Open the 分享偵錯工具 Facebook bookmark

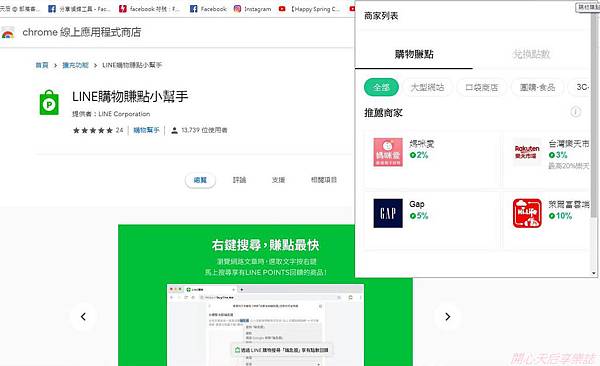(79, 8)
